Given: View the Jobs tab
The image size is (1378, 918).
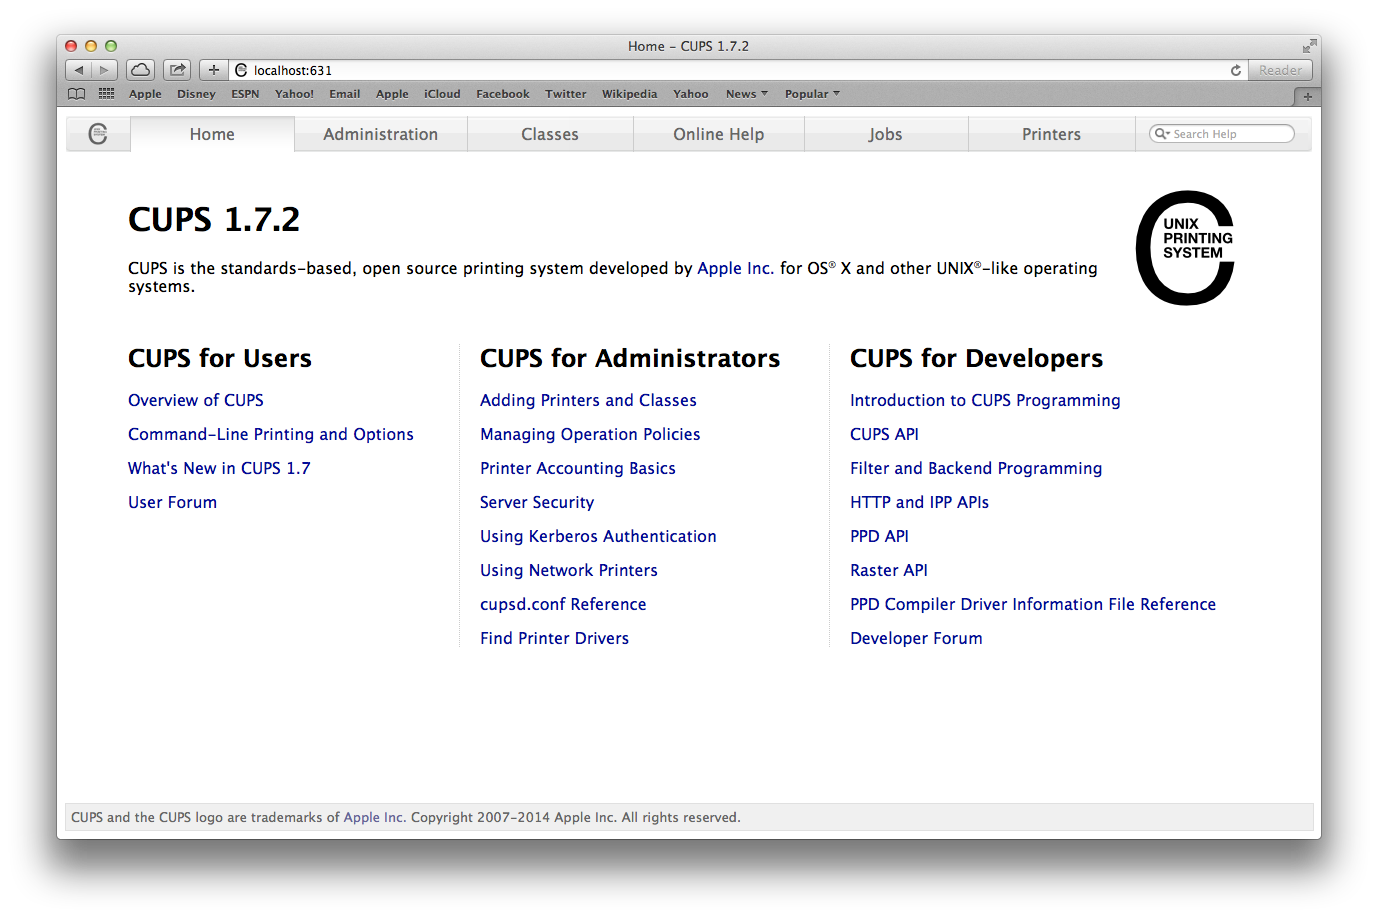Looking at the screenshot, I should click(x=886, y=134).
